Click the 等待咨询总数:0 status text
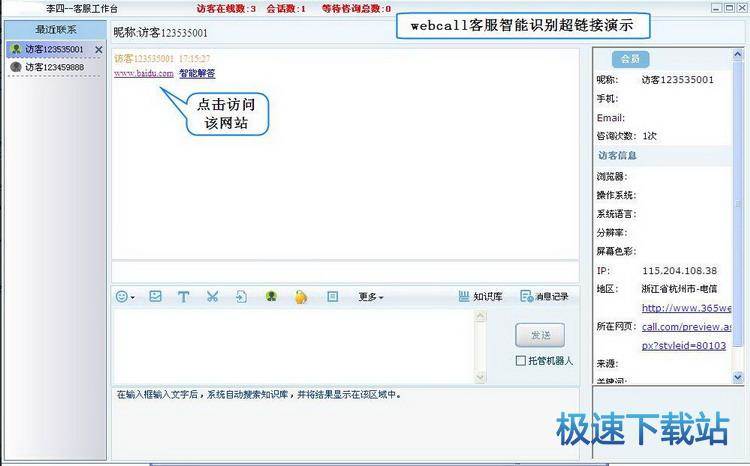 [356, 9]
